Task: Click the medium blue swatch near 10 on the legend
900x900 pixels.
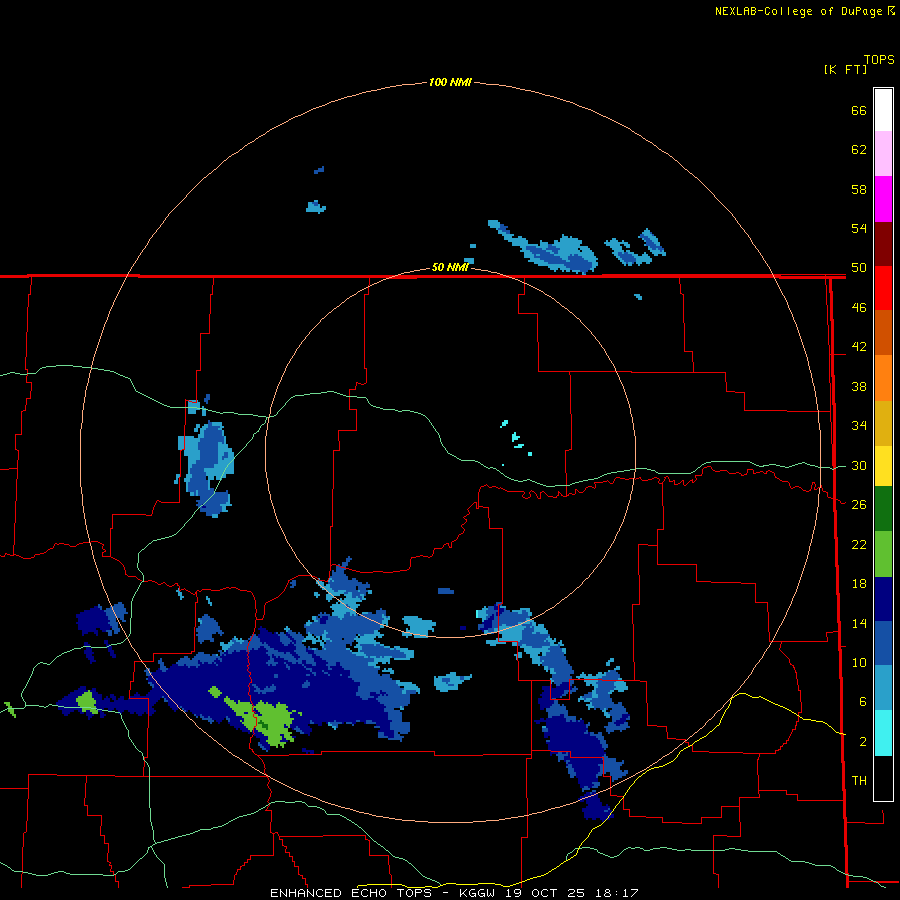Action: click(x=883, y=644)
